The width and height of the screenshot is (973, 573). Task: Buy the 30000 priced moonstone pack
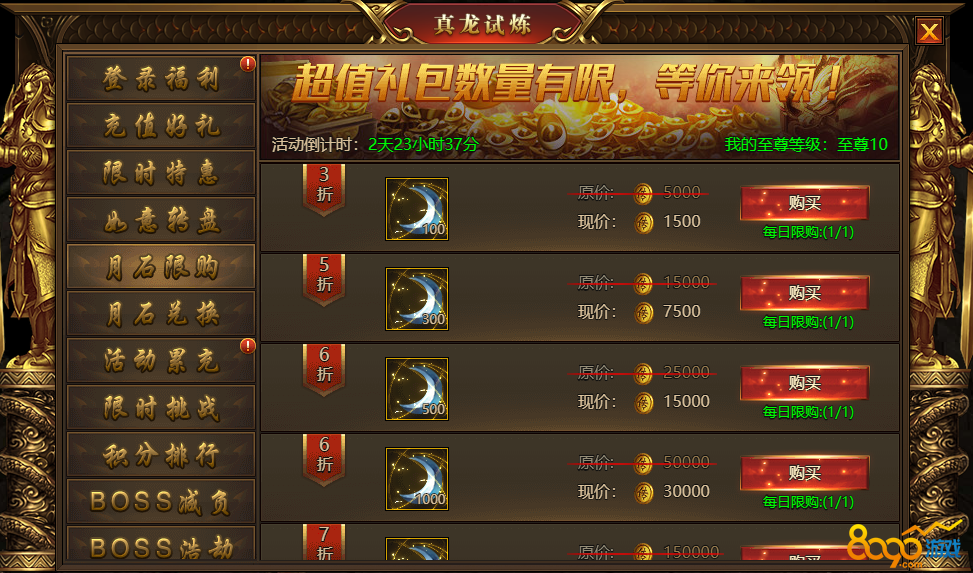click(805, 473)
